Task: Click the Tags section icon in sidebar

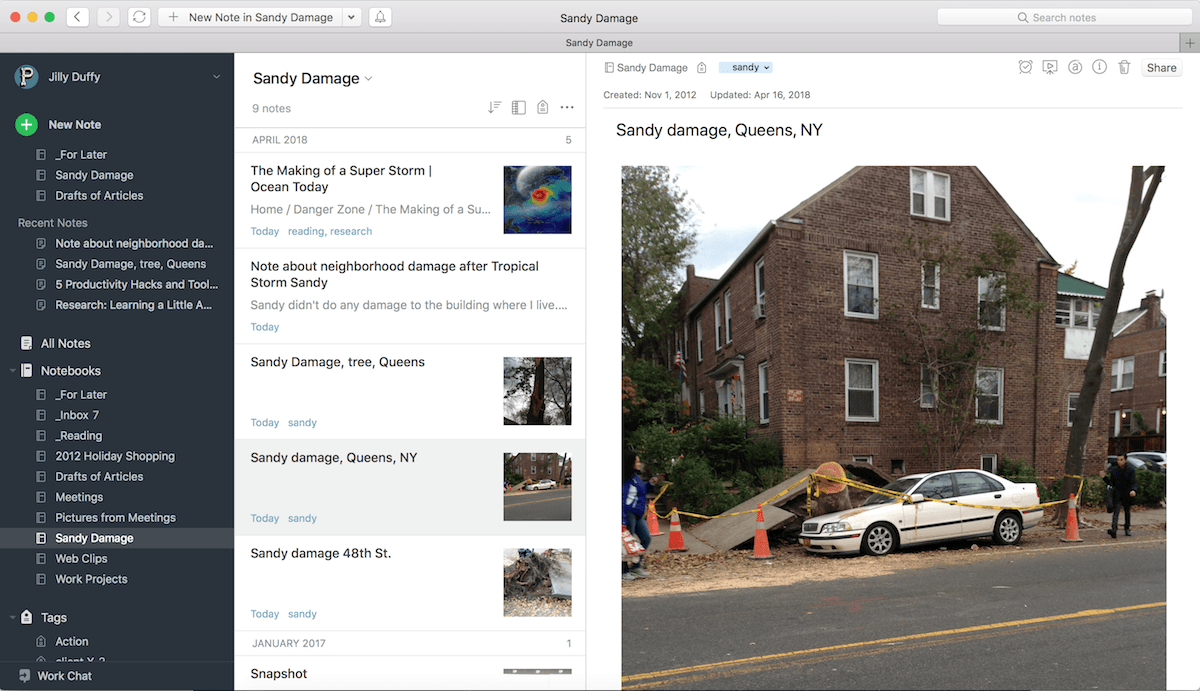Action: pos(26,618)
